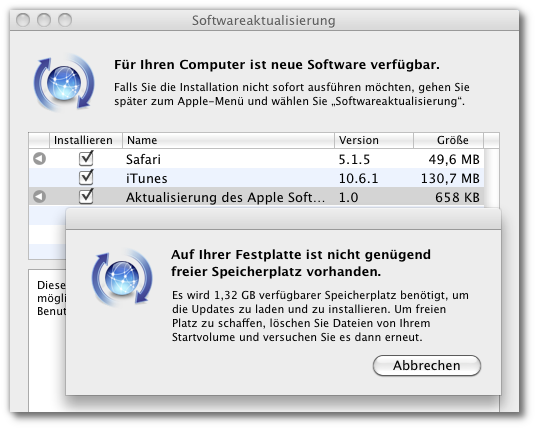Screen dimensions: 536x429
Task: Uncheck the iTunes install checkbox
Action: pos(86,177)
